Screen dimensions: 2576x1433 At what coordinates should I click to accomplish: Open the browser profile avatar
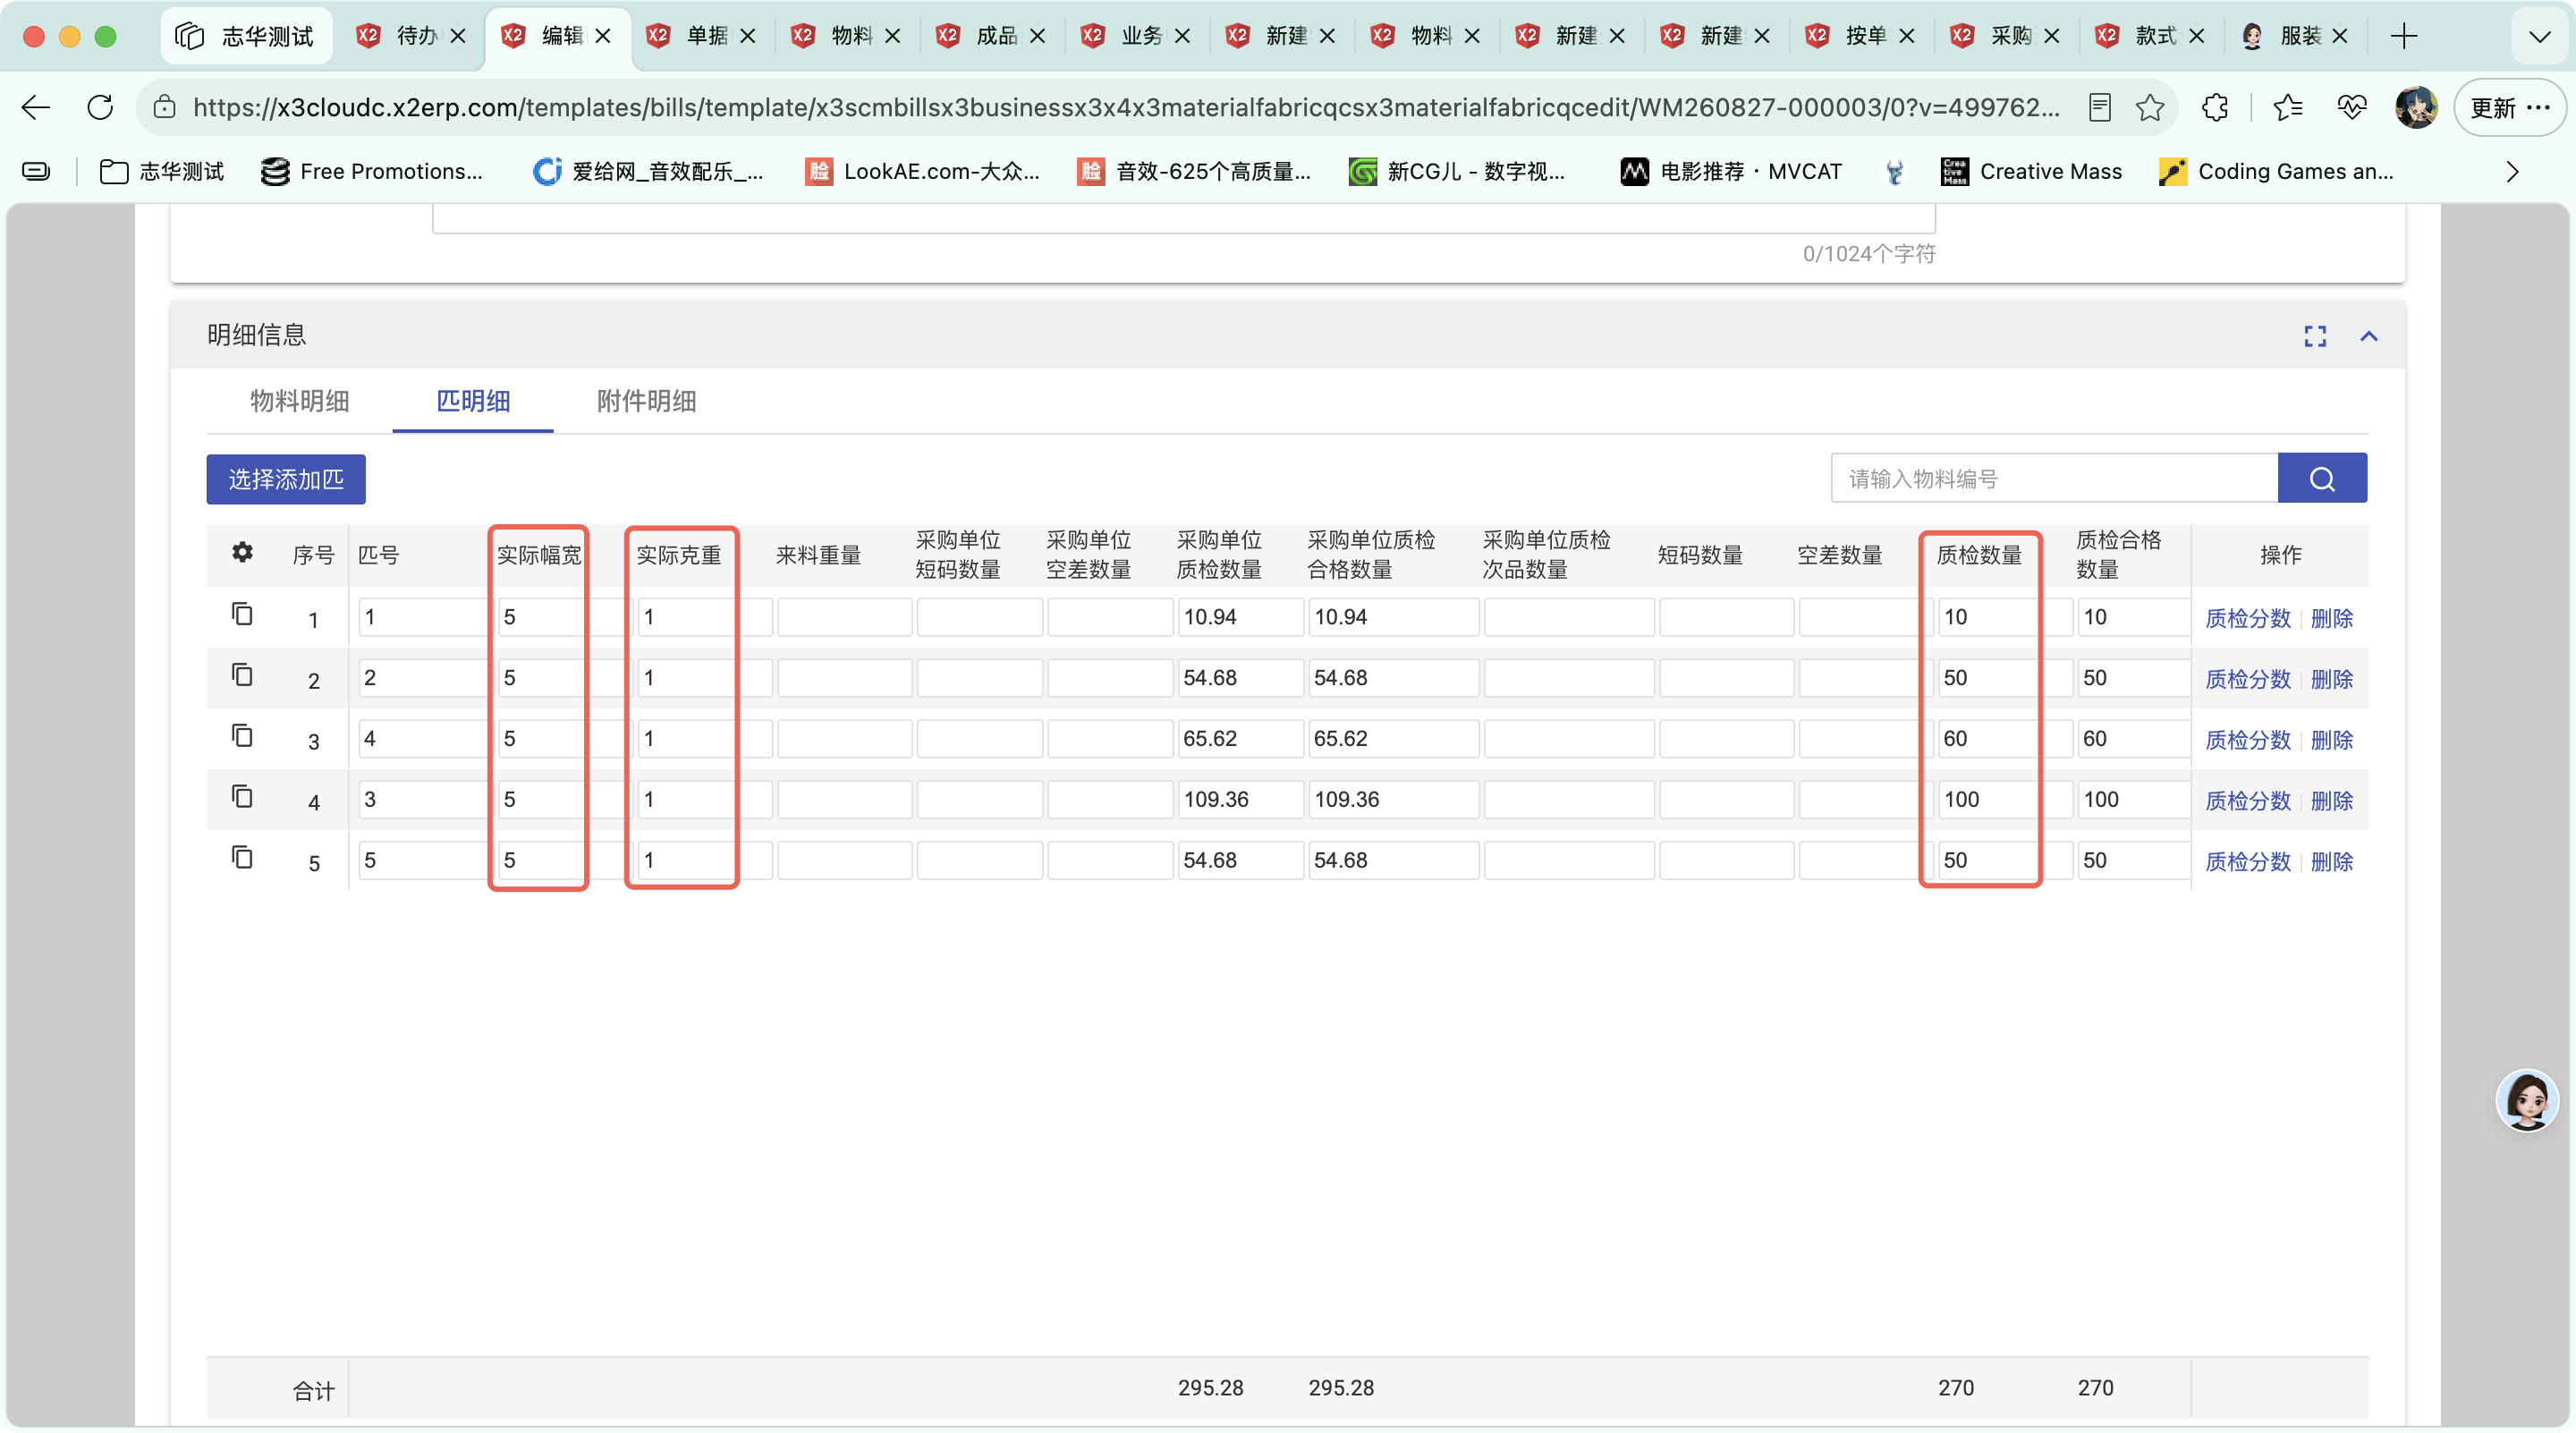click(2416, 107)
